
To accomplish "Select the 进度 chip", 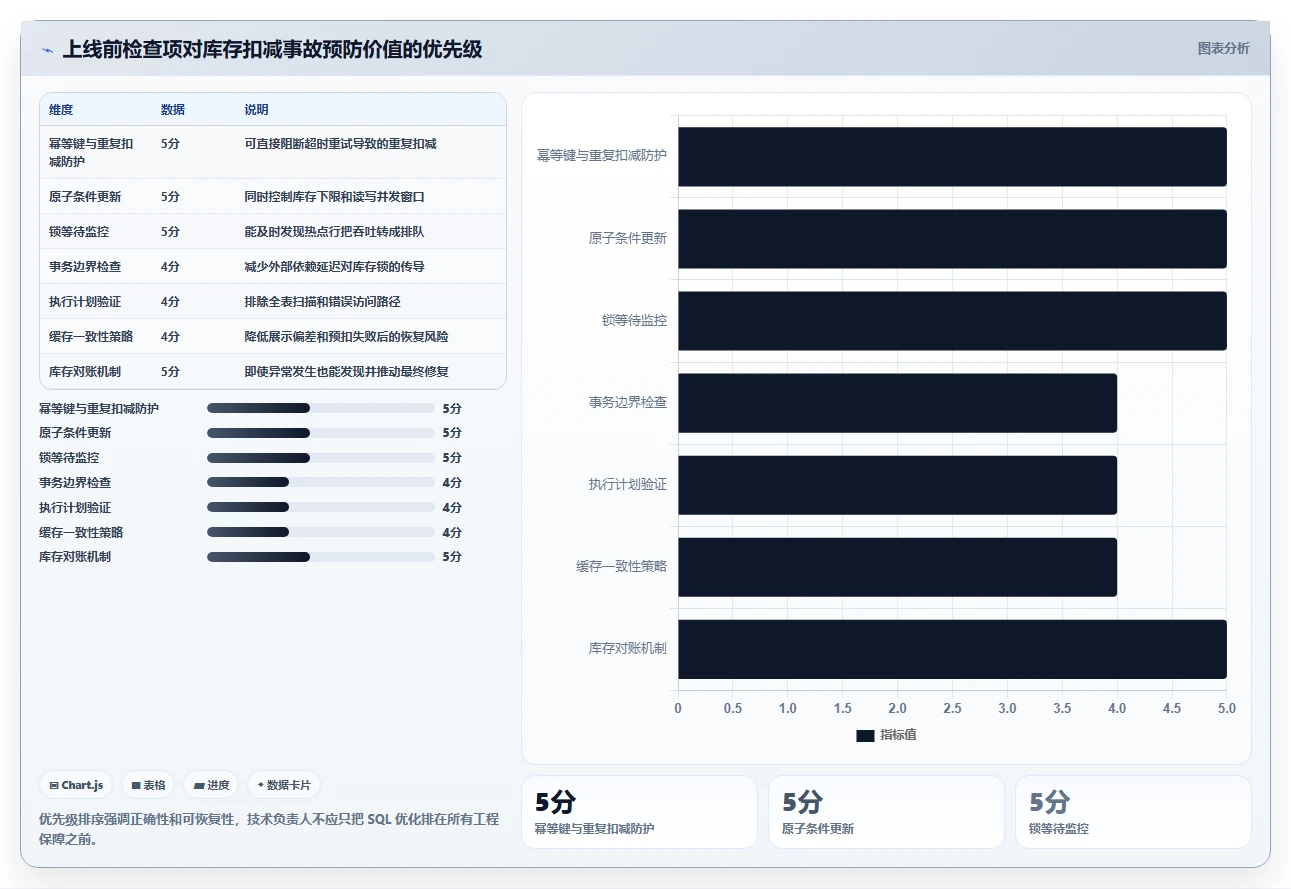I will [x=211, y=785].
